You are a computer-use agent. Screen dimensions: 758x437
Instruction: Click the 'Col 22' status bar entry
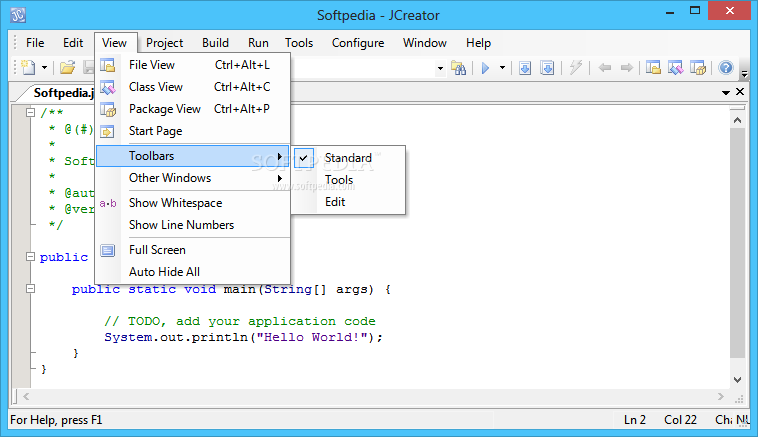680,420
